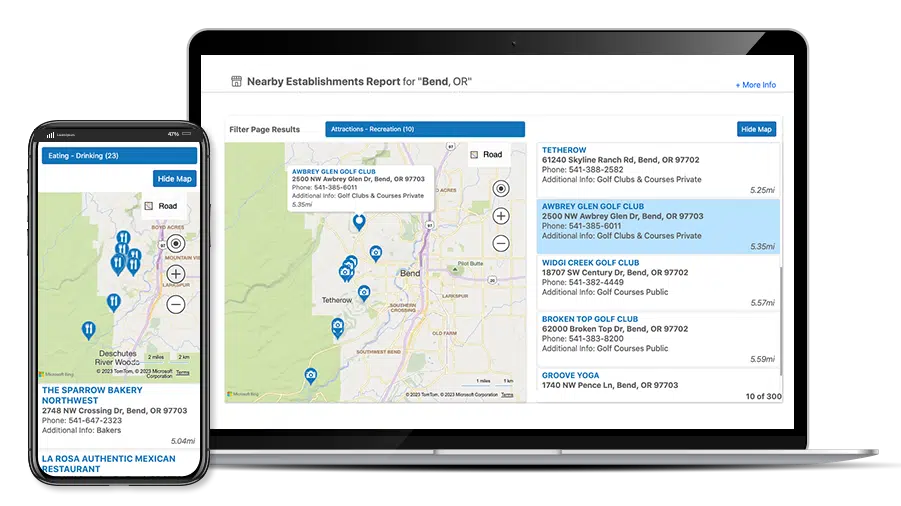The height and width of the screenshot is (506, 901).
Task: Click address 18707 SW Century Dr
Action: (615, 272)
